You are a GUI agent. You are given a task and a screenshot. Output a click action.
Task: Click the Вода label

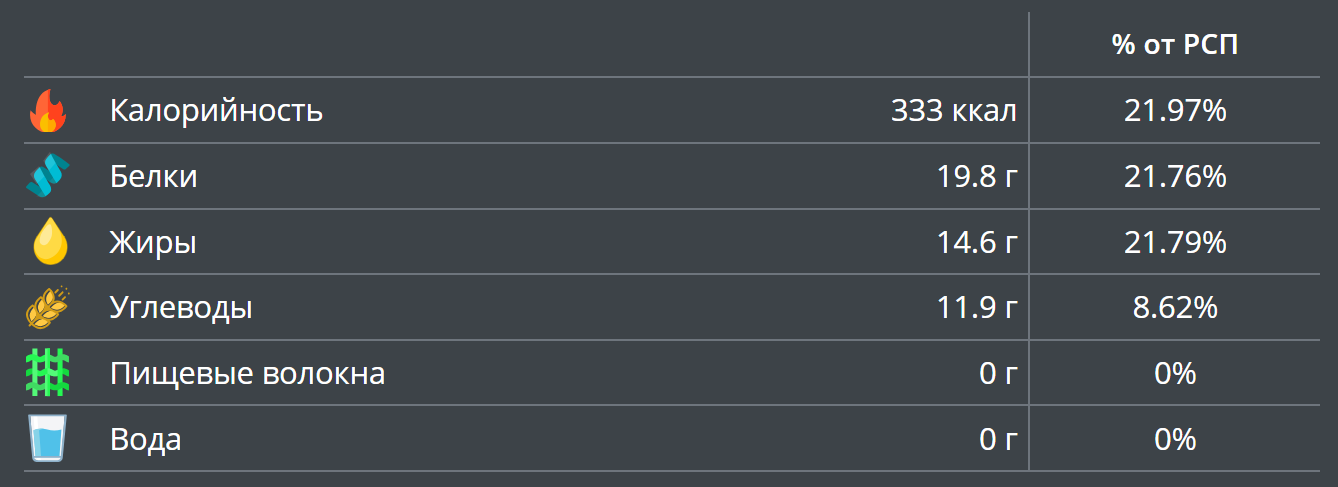pos(145,439)
